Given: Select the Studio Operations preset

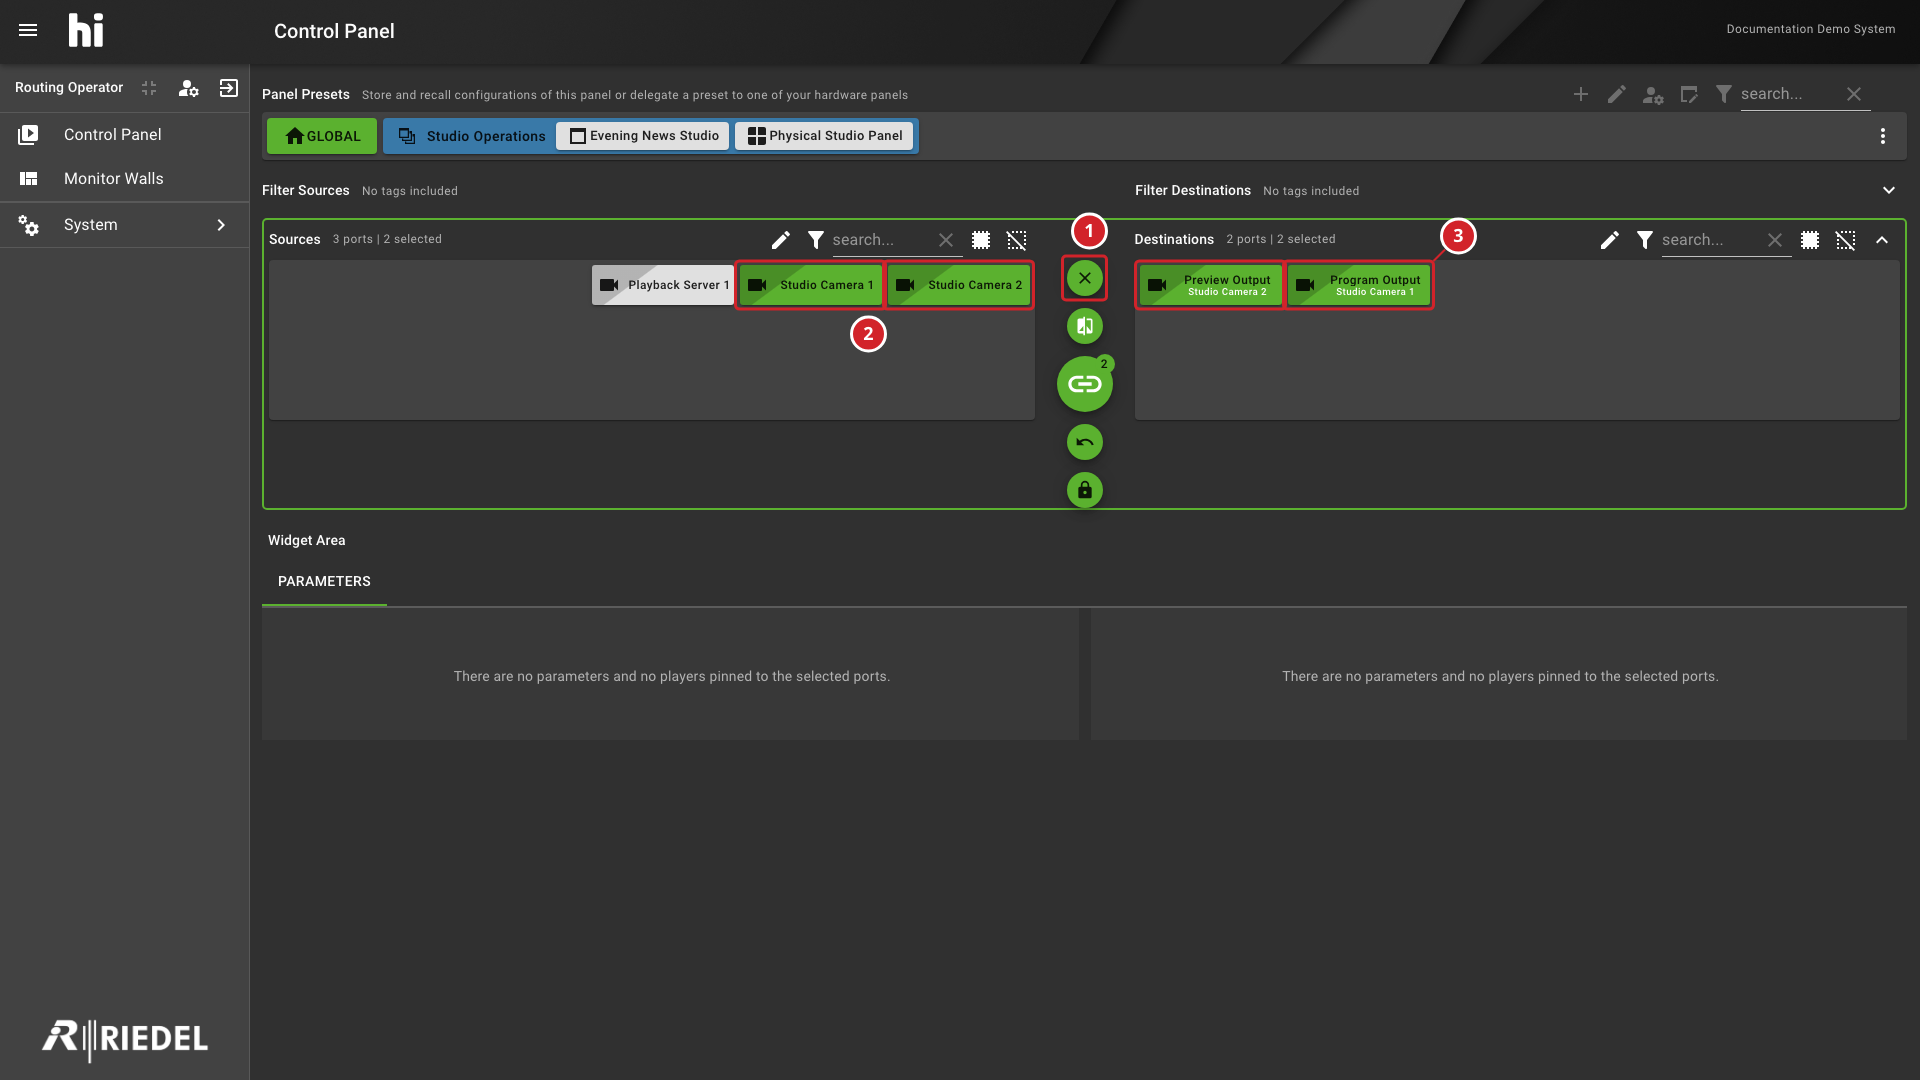Looking at the screenshot, I should (471, 136).
